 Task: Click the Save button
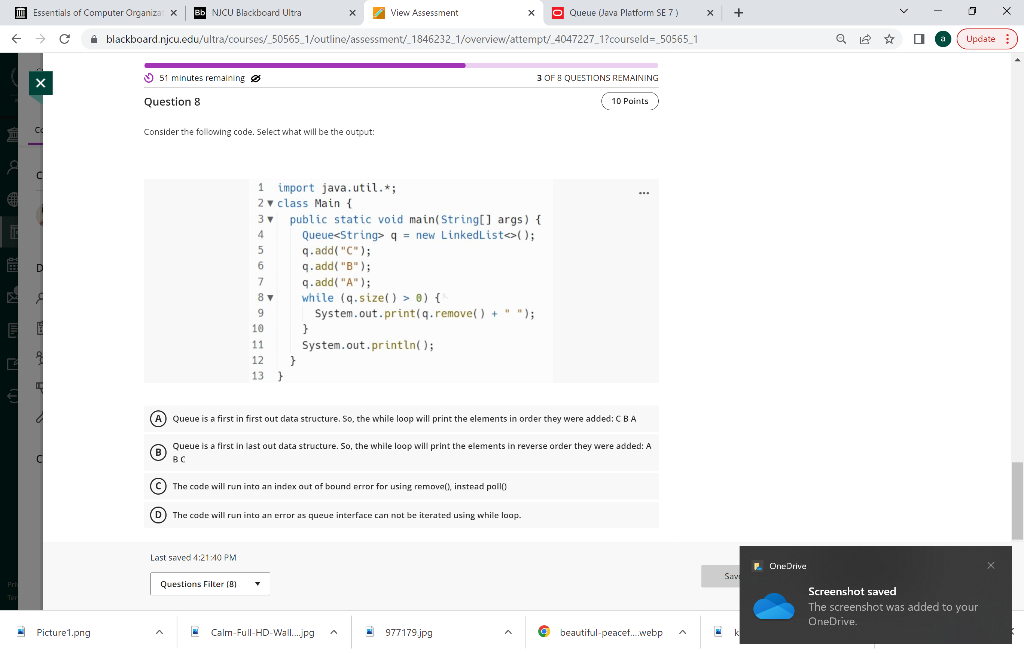tap(727, 576)
